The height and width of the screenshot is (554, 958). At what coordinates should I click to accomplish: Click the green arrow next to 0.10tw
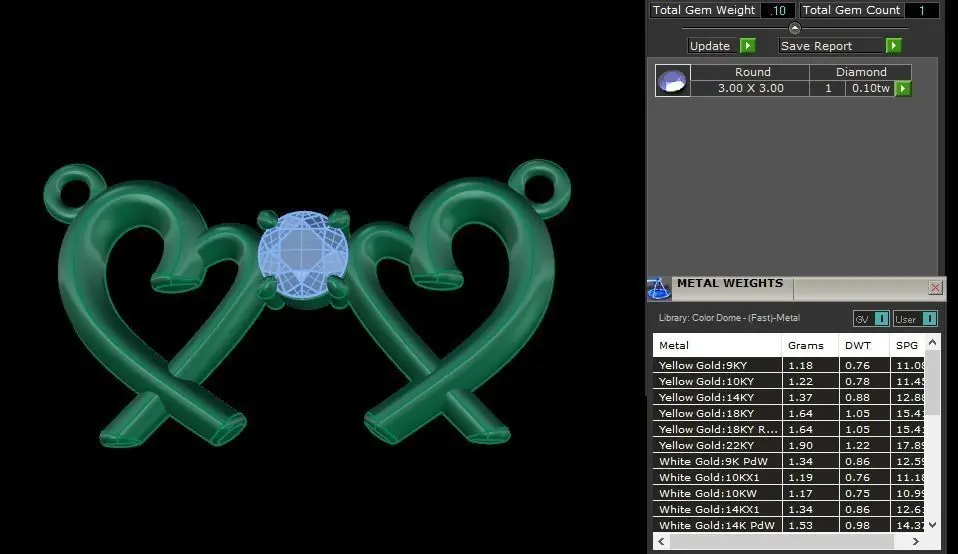tap(903, 89)
